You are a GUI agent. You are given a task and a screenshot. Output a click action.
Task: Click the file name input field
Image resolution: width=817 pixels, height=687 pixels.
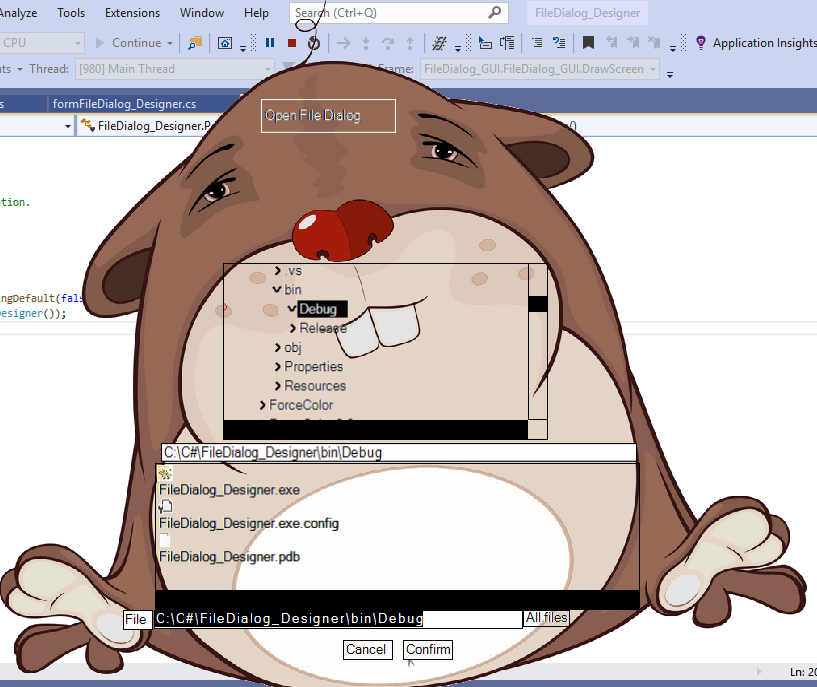tap(338, 619)
